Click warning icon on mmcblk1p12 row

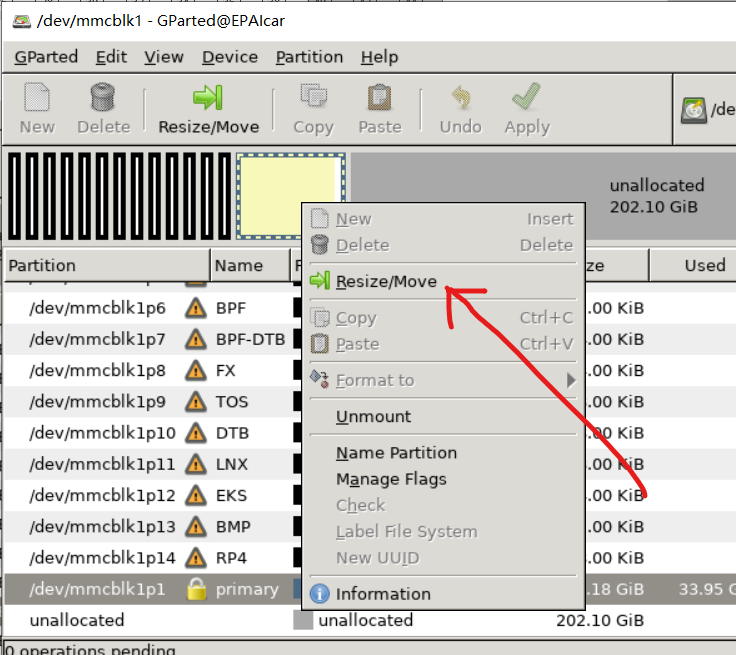[x=196, y=496]
